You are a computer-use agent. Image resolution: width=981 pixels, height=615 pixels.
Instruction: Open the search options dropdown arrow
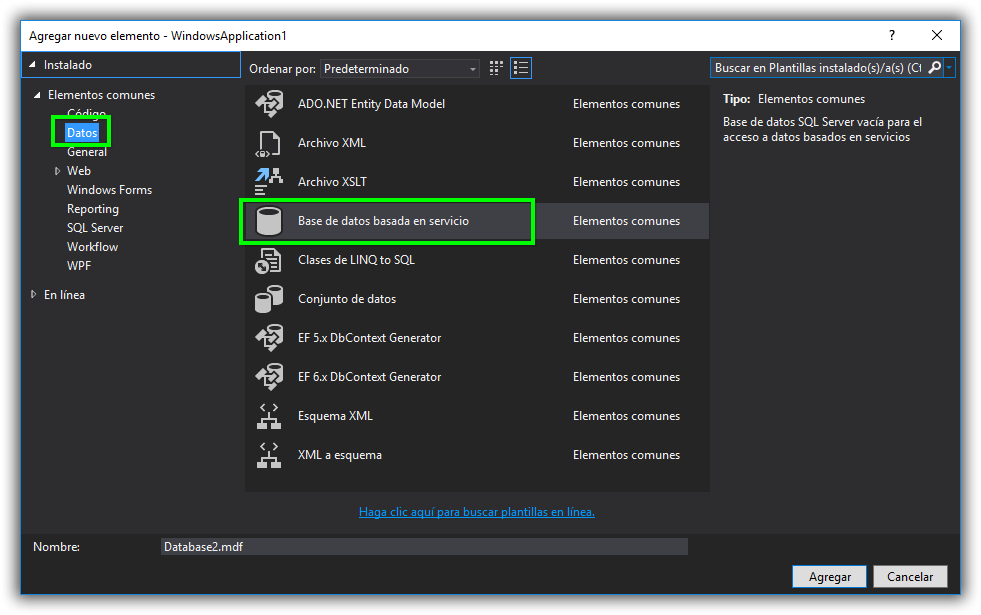[x=950, y=68]
